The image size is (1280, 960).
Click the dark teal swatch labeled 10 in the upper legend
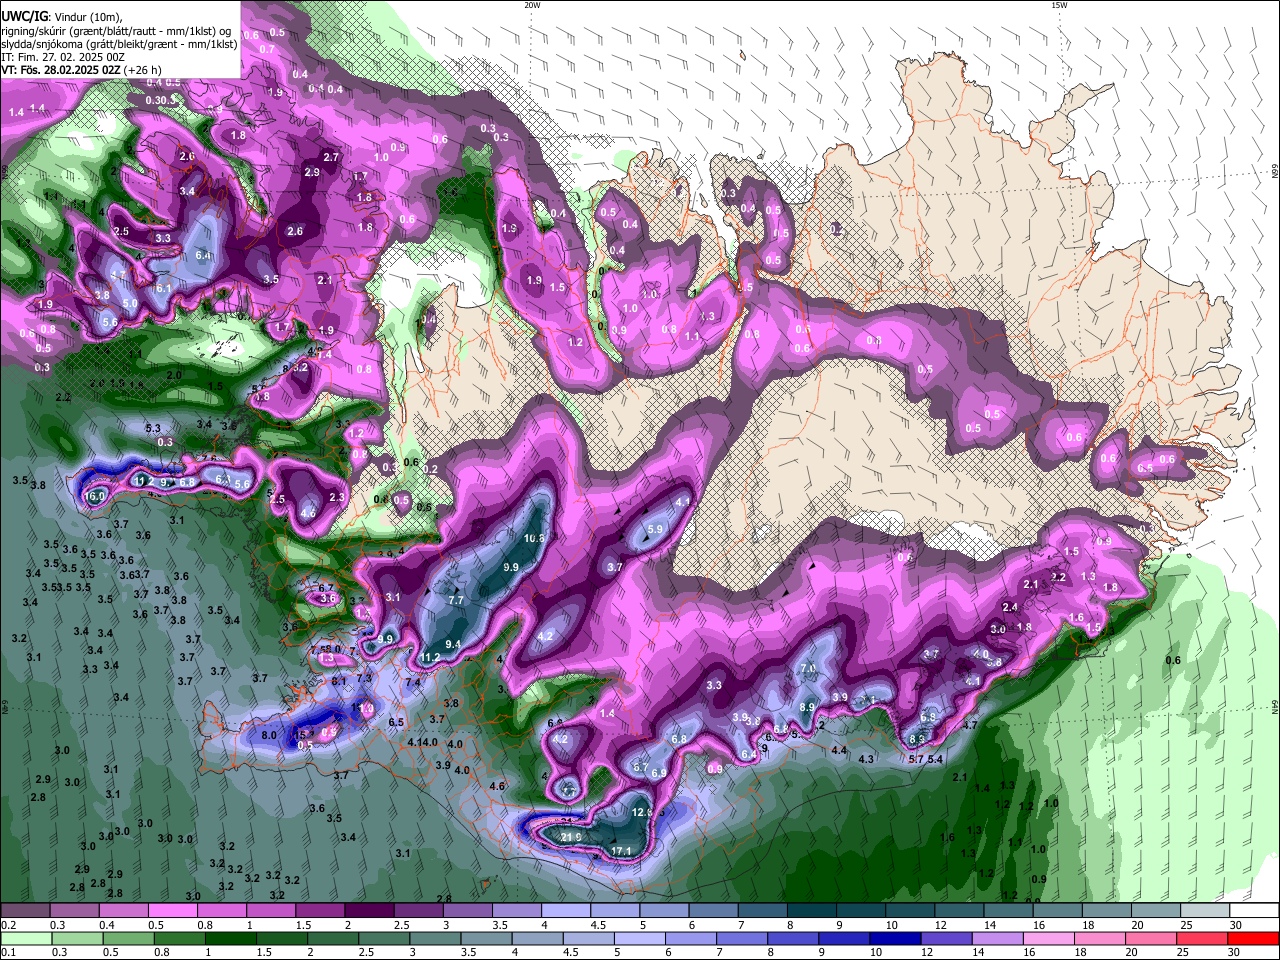coord(909,910)
